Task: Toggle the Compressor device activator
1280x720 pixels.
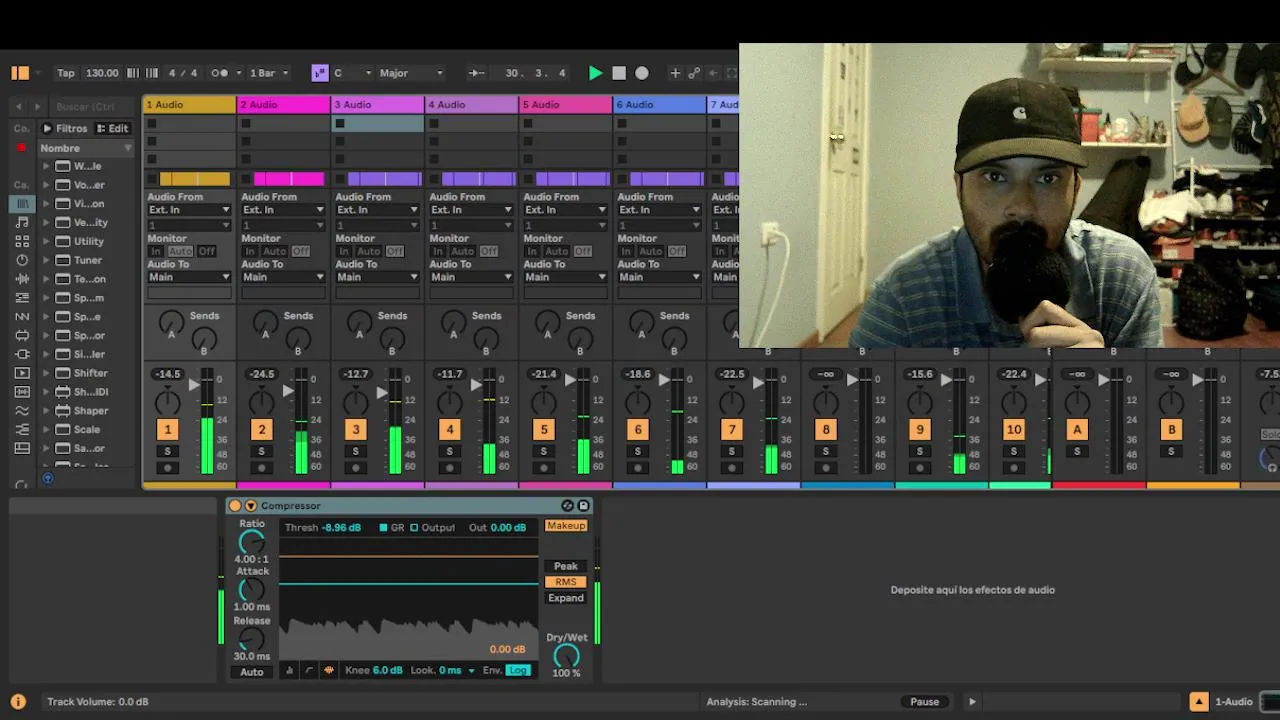Action: click(236, 506)
